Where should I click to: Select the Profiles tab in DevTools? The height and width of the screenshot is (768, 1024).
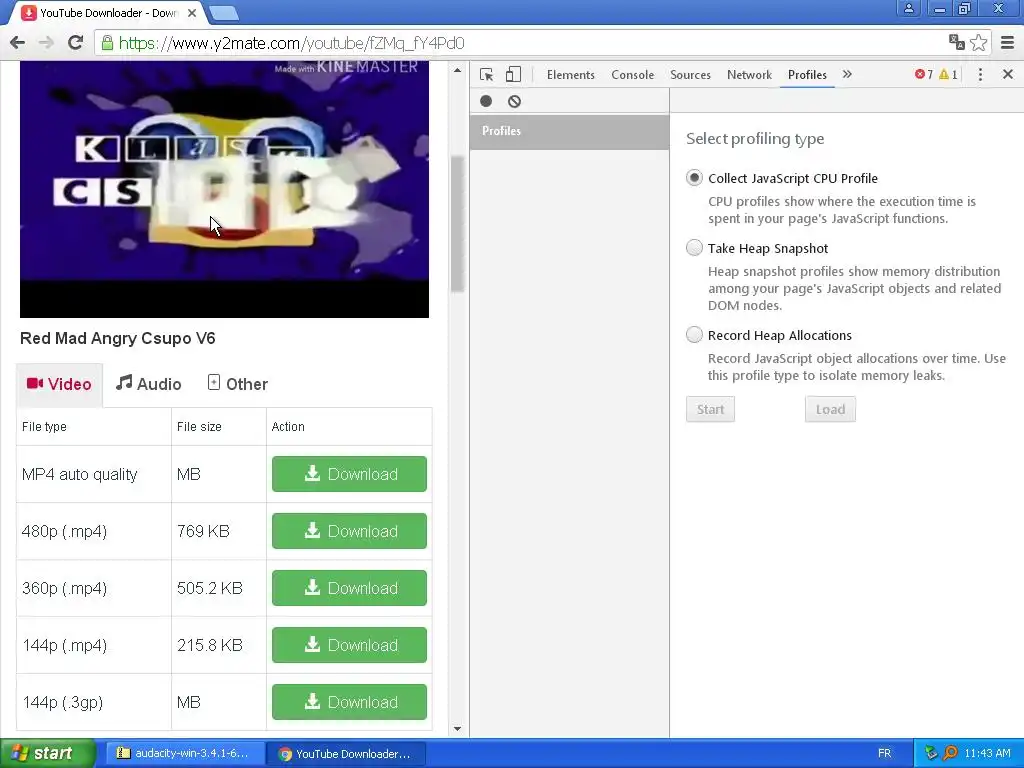click(x=807, y=74)
